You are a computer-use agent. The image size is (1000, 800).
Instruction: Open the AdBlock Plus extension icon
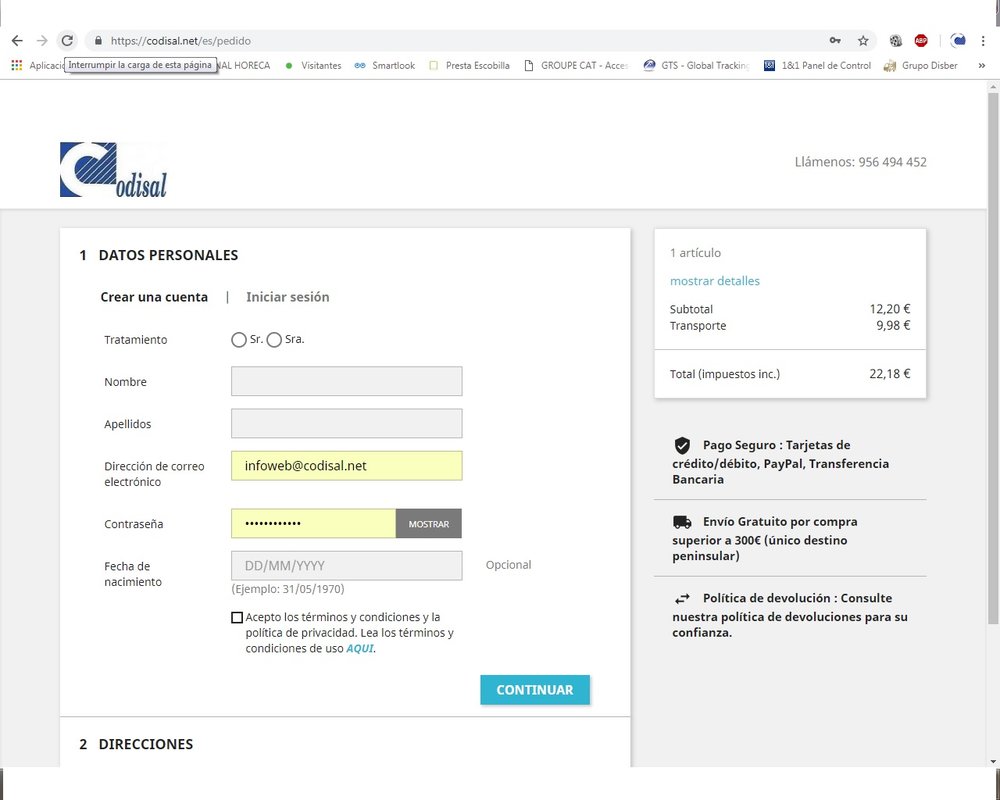point(921,41)
